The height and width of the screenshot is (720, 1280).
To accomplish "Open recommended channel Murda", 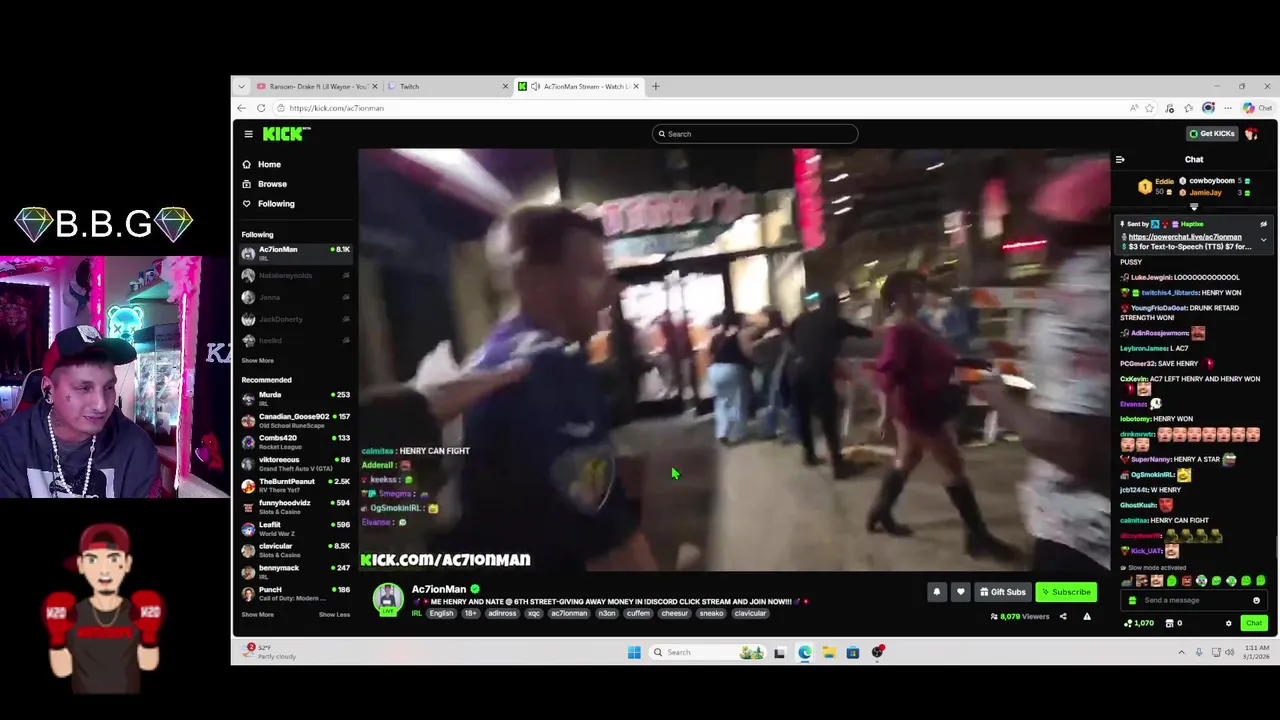I will coord(295,398).
